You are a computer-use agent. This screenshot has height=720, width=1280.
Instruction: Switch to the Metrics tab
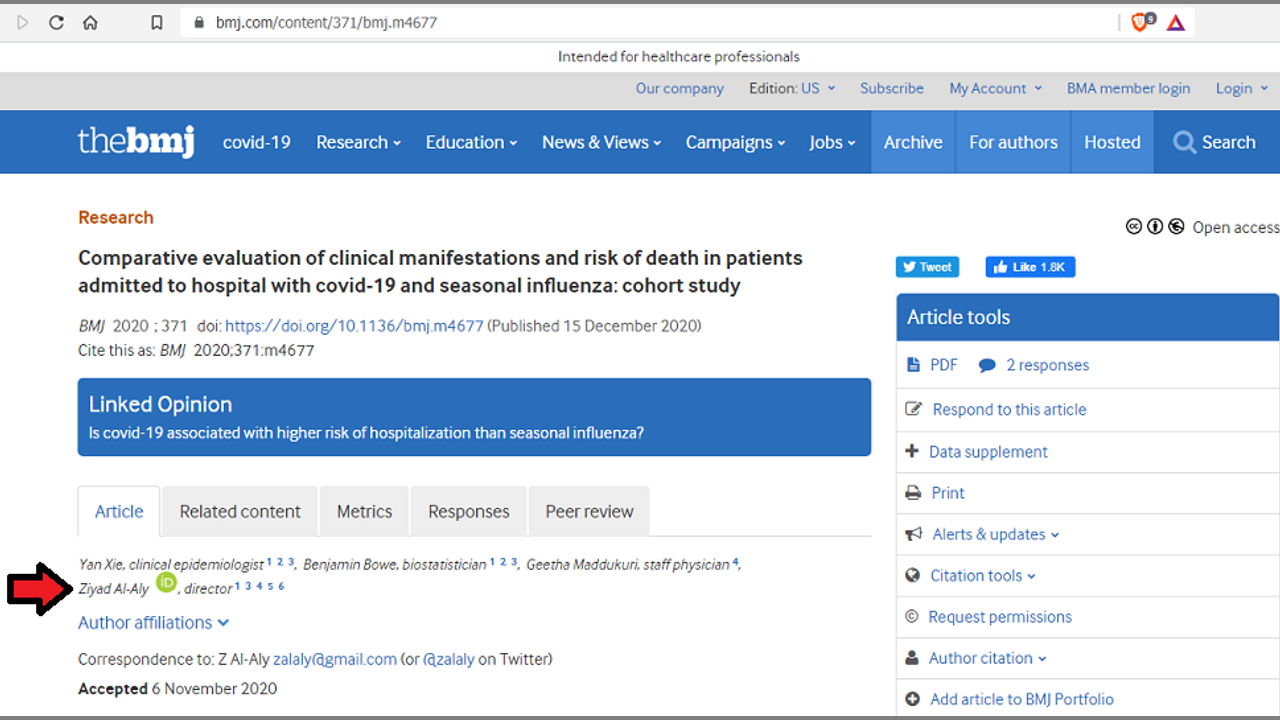click(364, 511)
